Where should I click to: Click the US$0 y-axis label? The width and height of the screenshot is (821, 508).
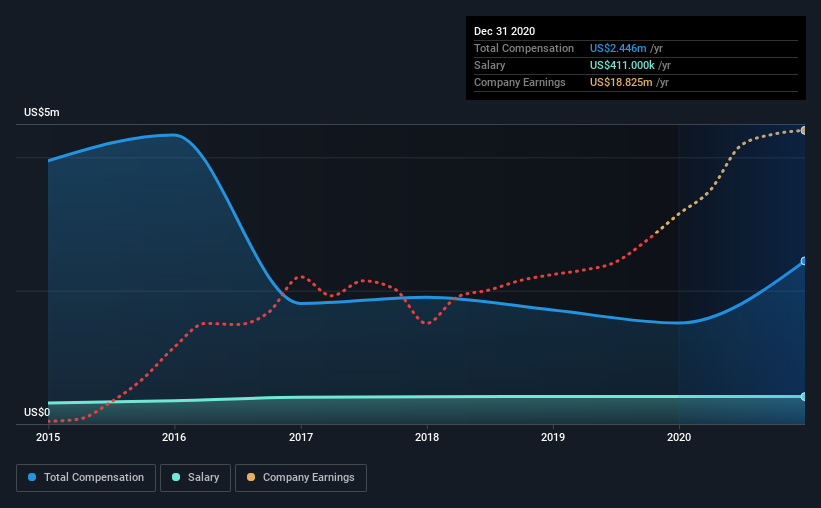[37, 413]
